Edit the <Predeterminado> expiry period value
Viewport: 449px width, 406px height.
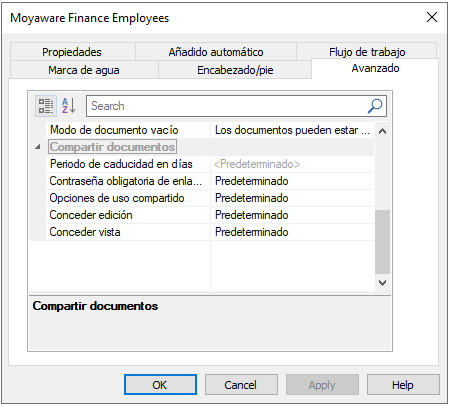tap(292, 164)
